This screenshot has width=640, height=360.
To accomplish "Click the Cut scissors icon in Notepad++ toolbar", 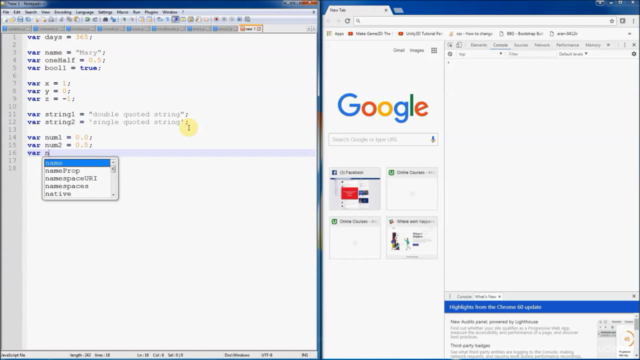I will pos(61,19).
